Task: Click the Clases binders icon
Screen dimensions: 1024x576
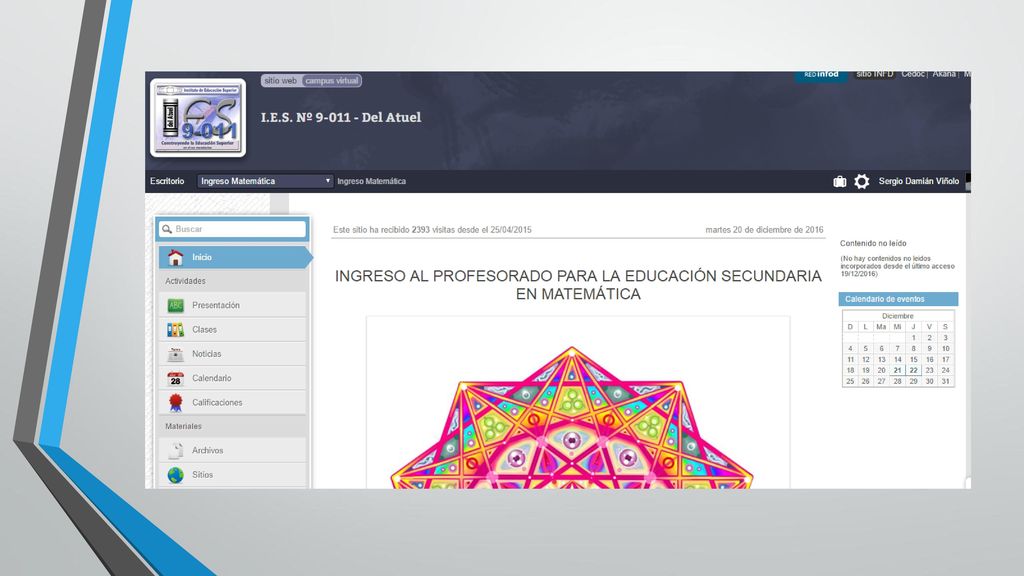Action: click(x=175, y=330)
